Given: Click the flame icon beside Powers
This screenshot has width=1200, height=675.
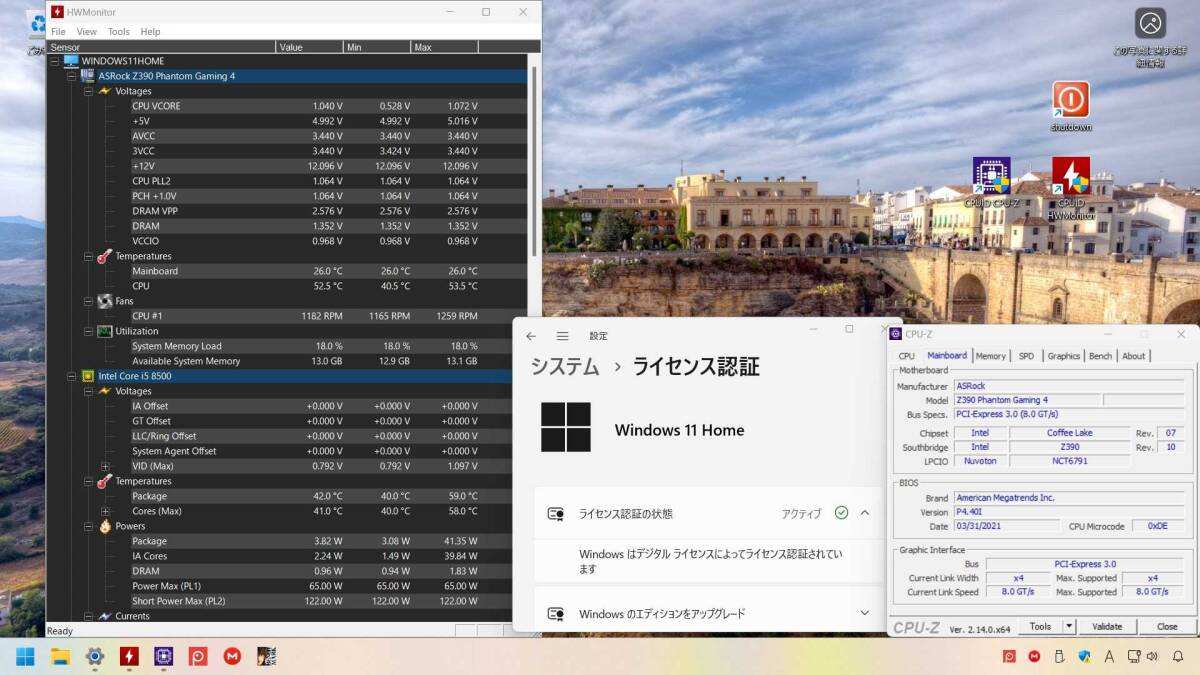Looking at the screenshot, I should (x=105, y=526).
